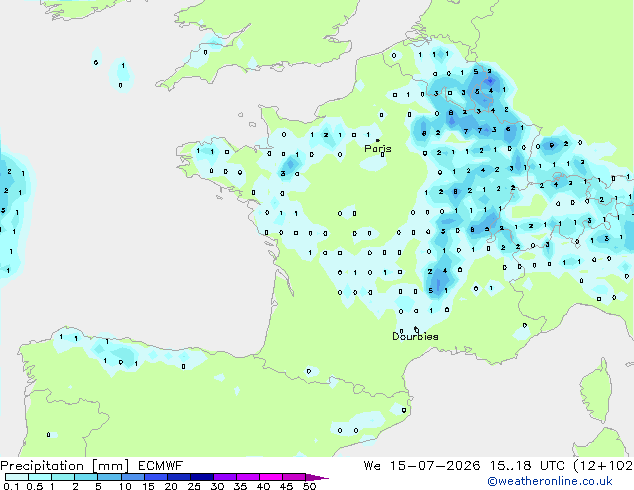The height and width of the screenshot is (490, 634).
Task: Click the word Precipitation in the title
Action: pyautogui.click(x=42, y=466)
